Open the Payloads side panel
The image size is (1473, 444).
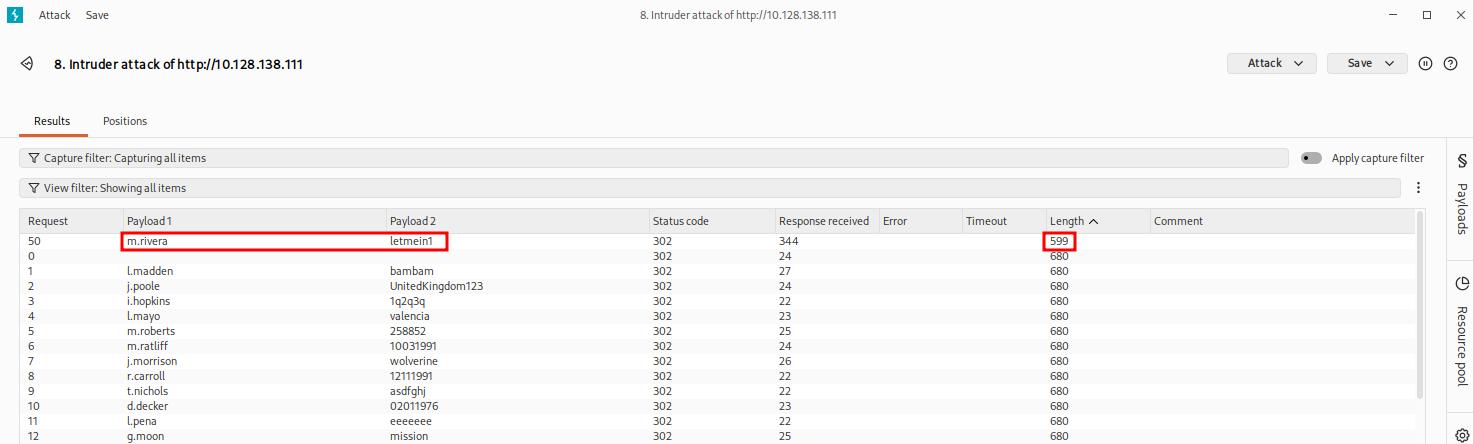pos(1461,196)
